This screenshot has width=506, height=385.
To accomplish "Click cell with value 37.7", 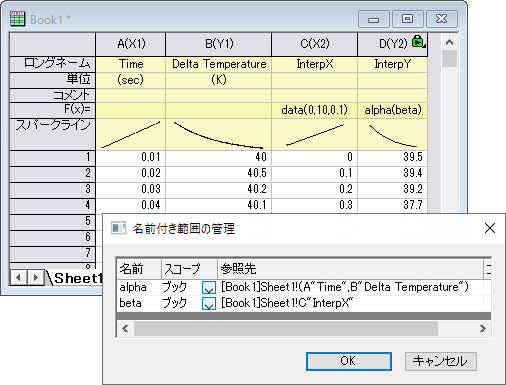I will (393, 205).
